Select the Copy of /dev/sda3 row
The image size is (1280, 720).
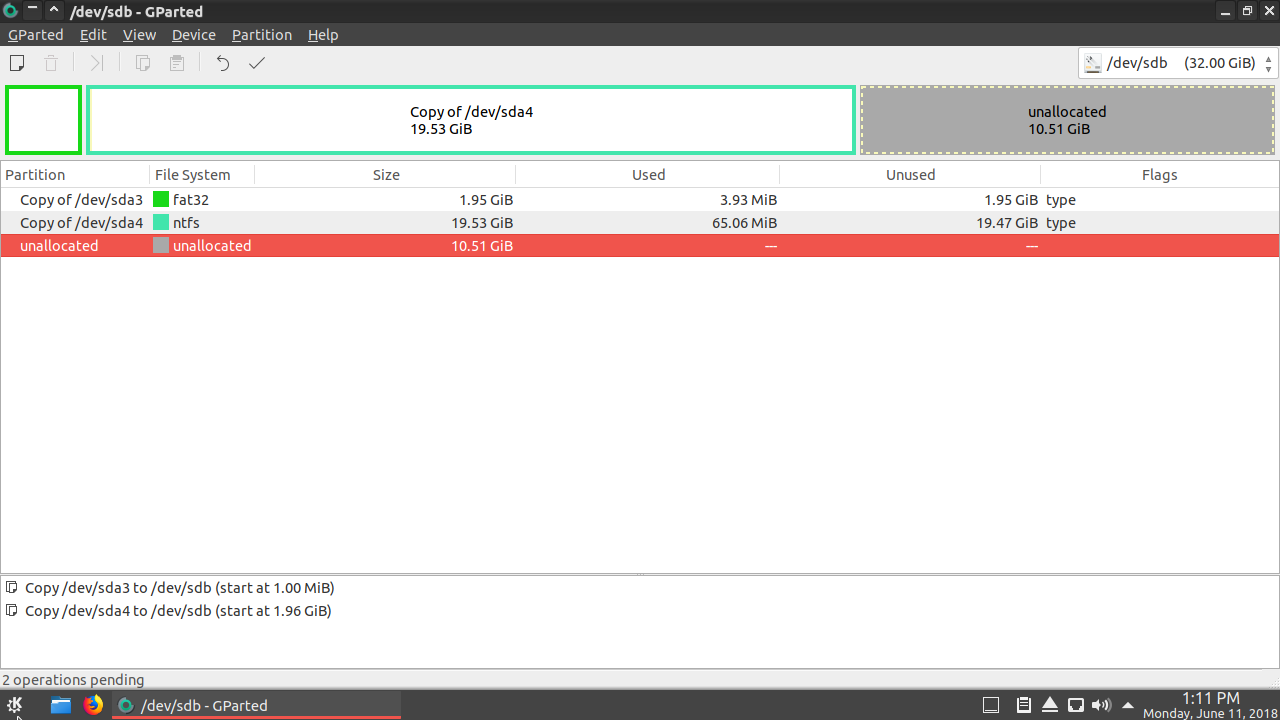click(x=640, y=200)
